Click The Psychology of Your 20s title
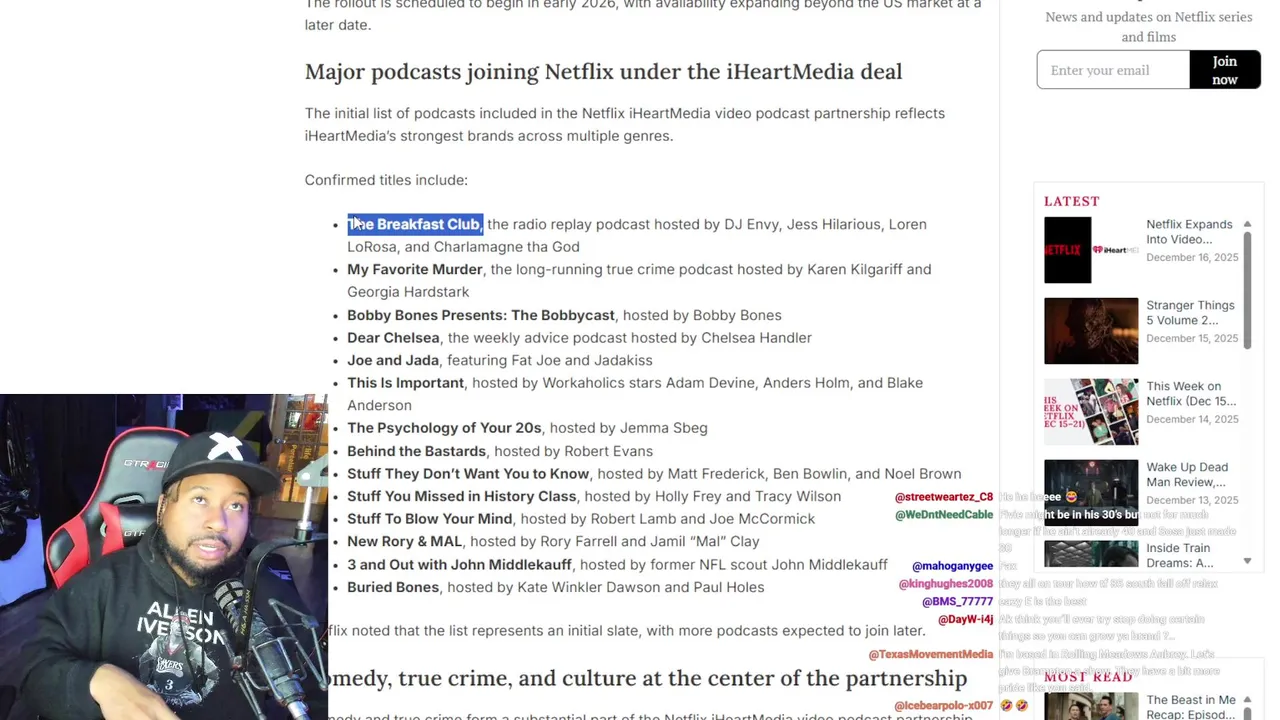Image resolution: width=1280 pixels, height=720 pixels. [x=444, y=428]
